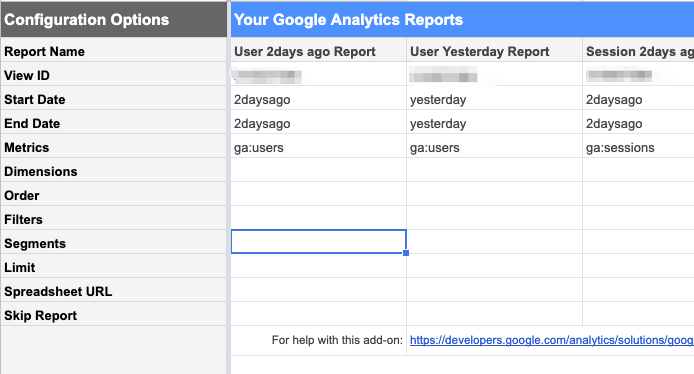Select the 'Configuration Options' header cell
The height and width of the screenshot is (374, 694).
pyautogui.click(x=114, y=19)
